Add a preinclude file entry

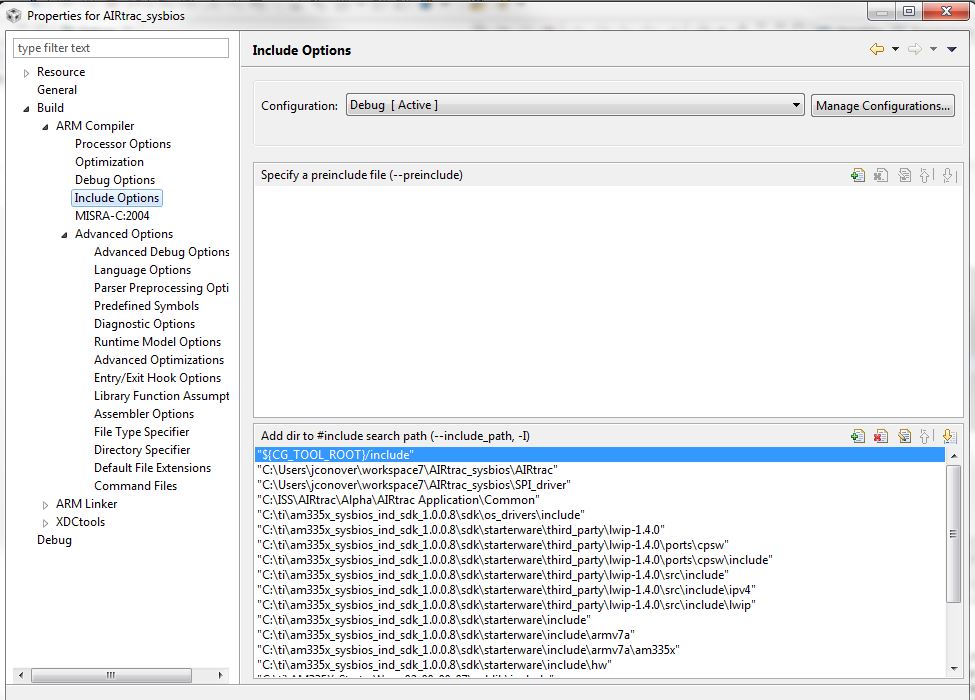(857, 174)
